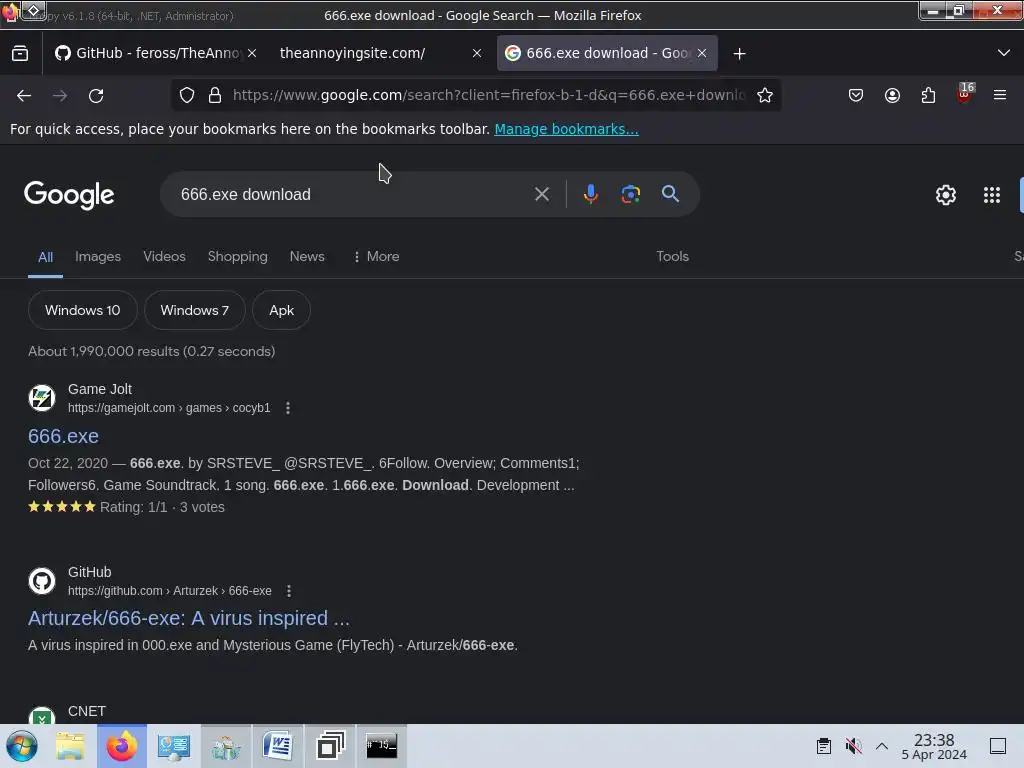Start voice search with microphone

click(590, 194)
